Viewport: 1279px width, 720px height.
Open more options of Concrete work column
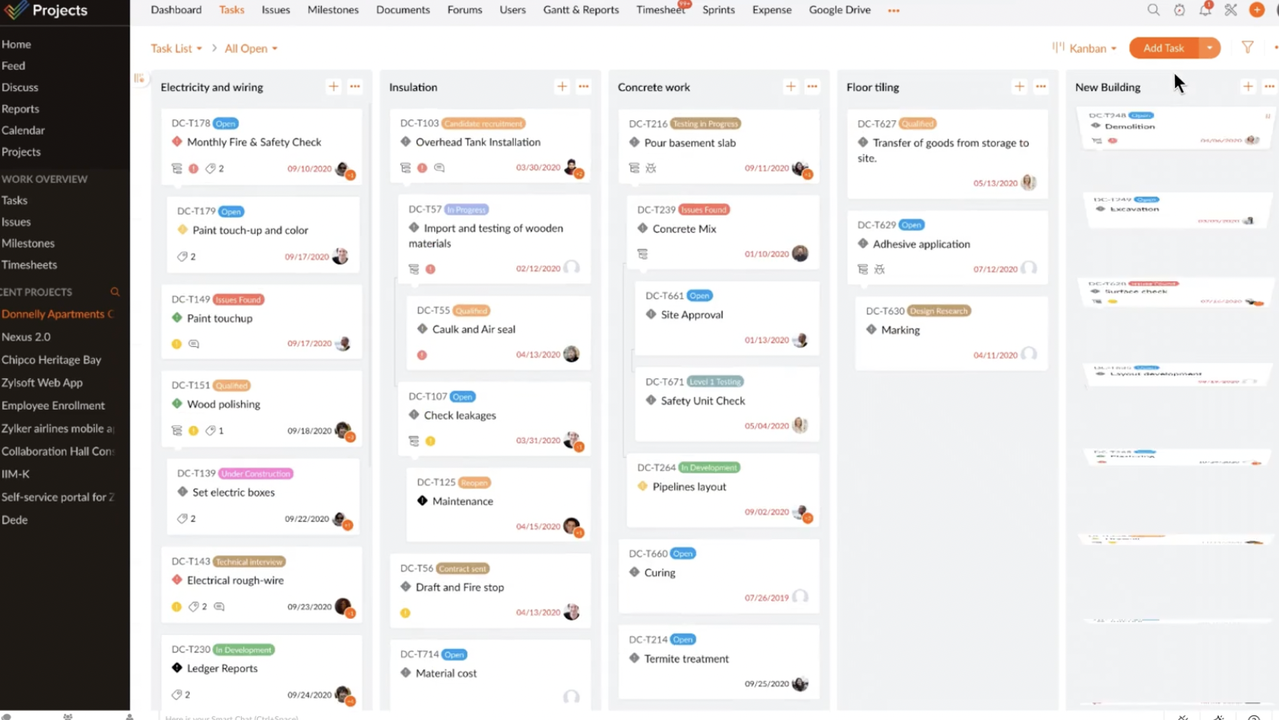(x=812, y=87)
